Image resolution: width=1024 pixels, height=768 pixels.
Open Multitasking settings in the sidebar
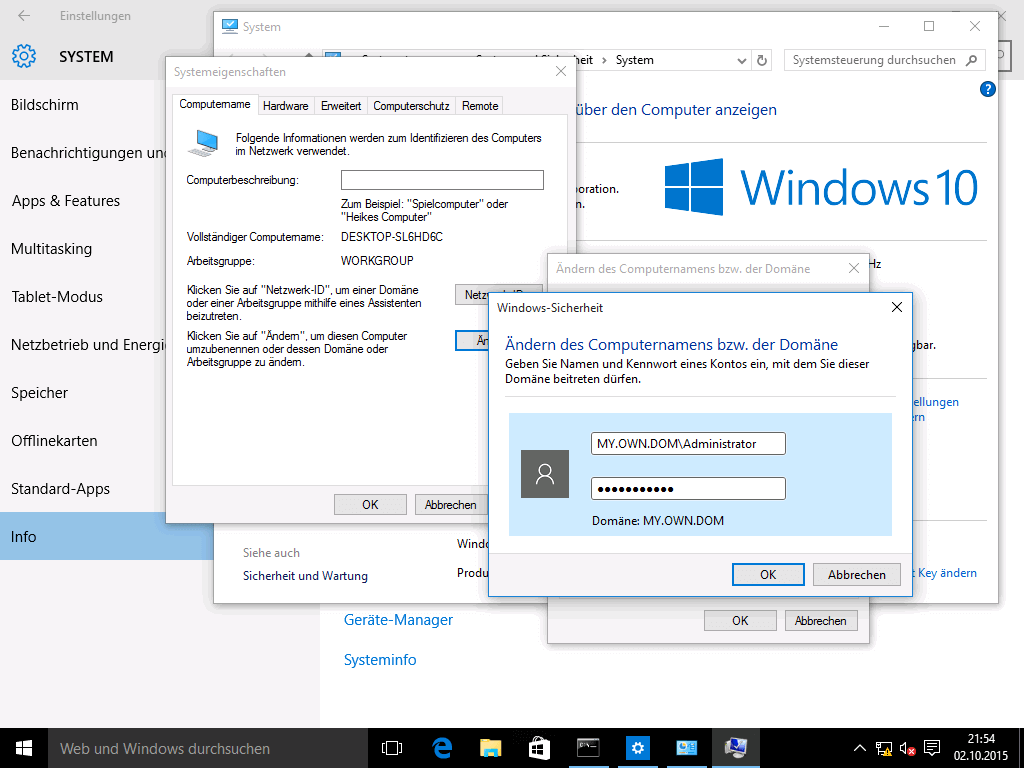[52, 249]
